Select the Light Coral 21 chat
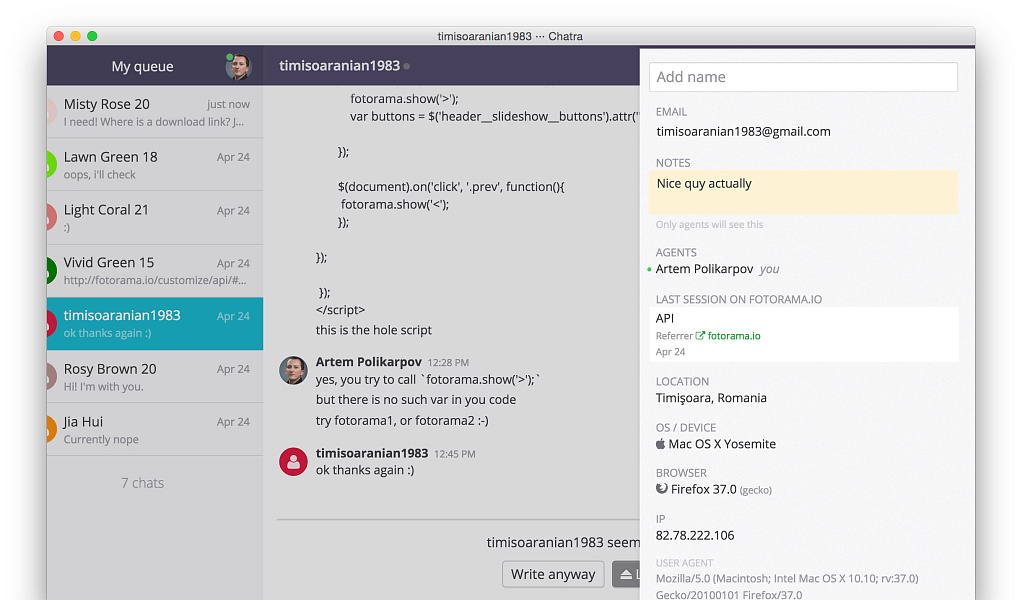Image resolution: width=1022 pixels, height=600 pixels. 155,218
